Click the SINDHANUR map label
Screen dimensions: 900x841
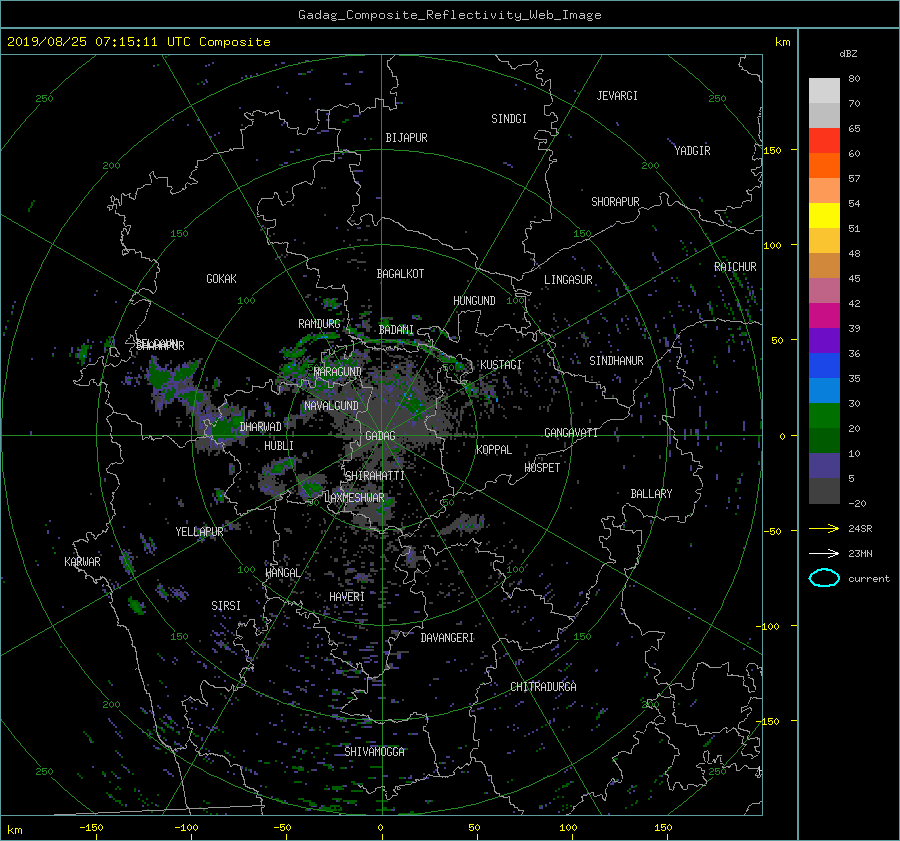pos(616,361)
